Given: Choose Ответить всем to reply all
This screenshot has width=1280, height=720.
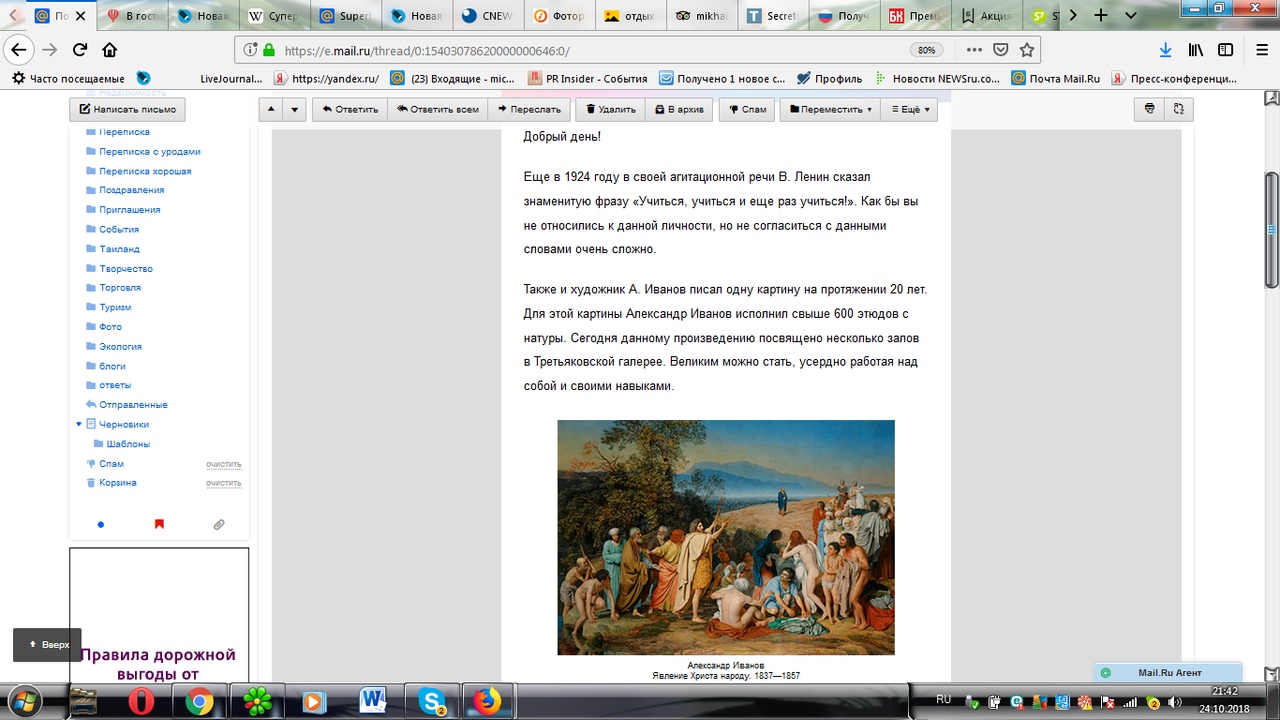Looking at the screenshot, I should (438, 109).
